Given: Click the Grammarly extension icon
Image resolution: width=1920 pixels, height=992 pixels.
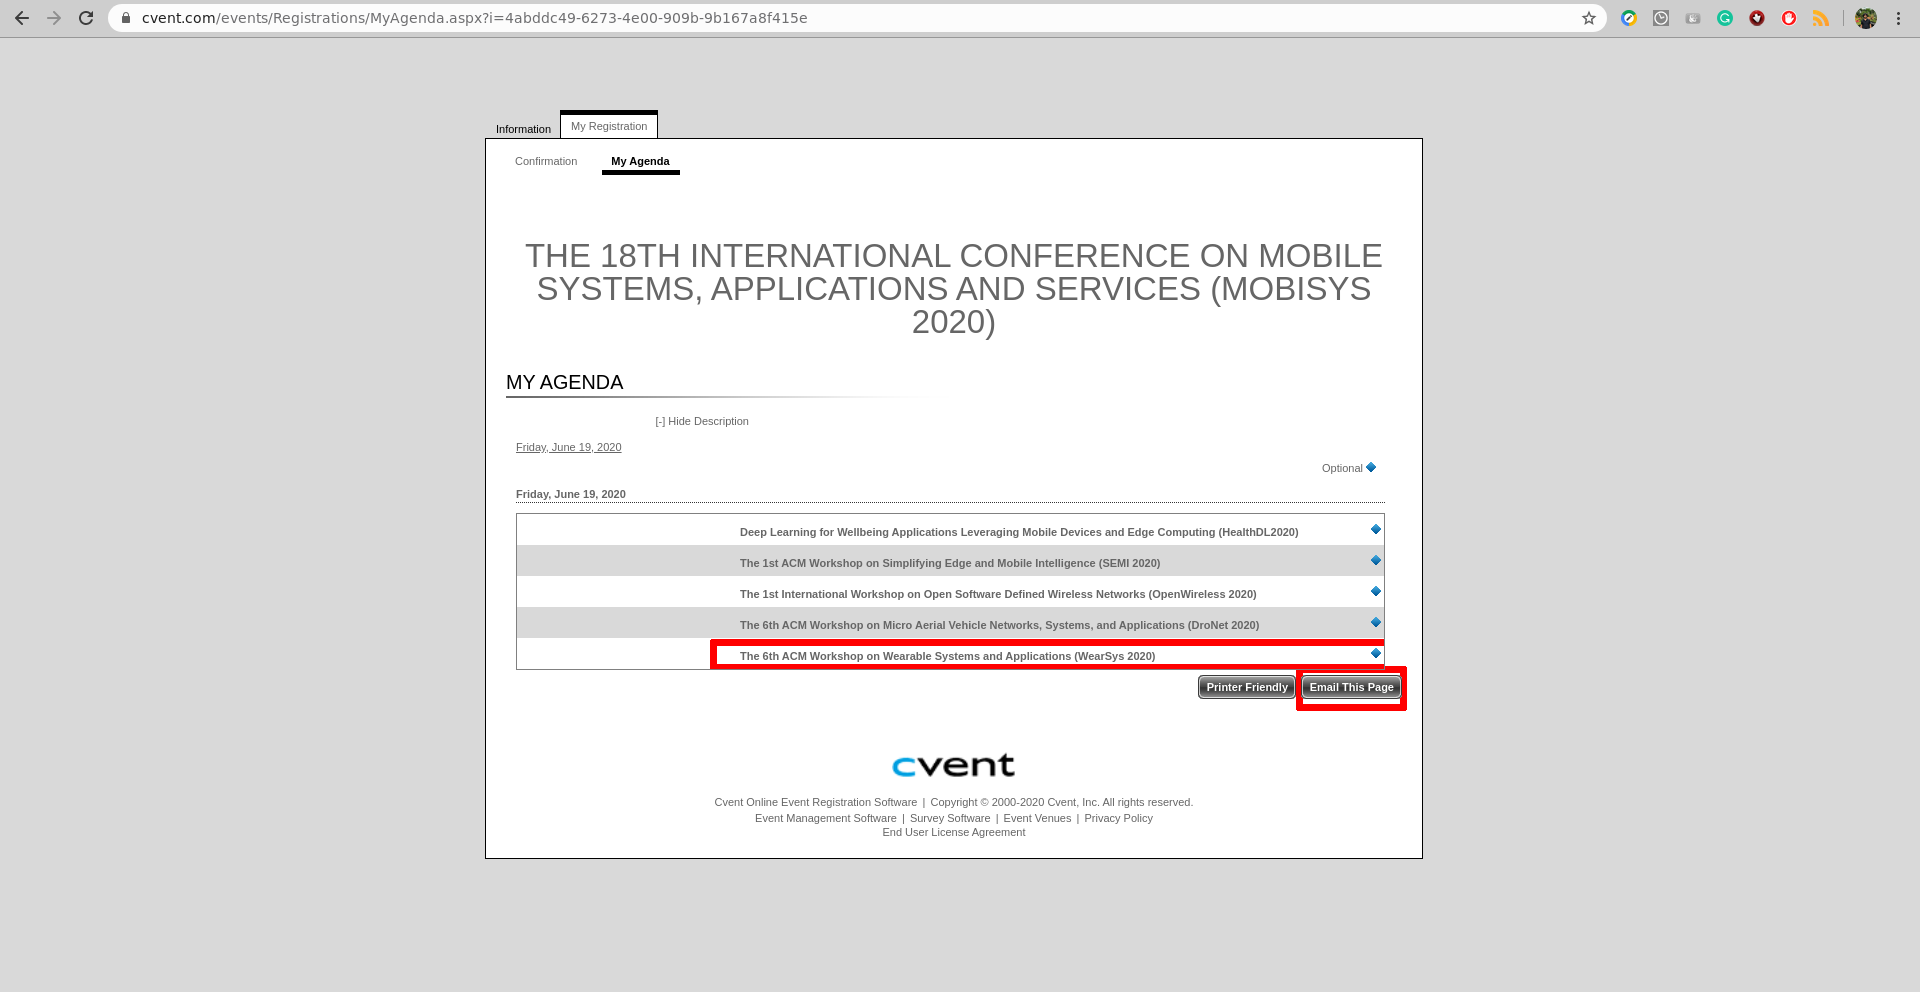Looking at the screenshot, I should pyautogui.click(x=1725, y=18).
